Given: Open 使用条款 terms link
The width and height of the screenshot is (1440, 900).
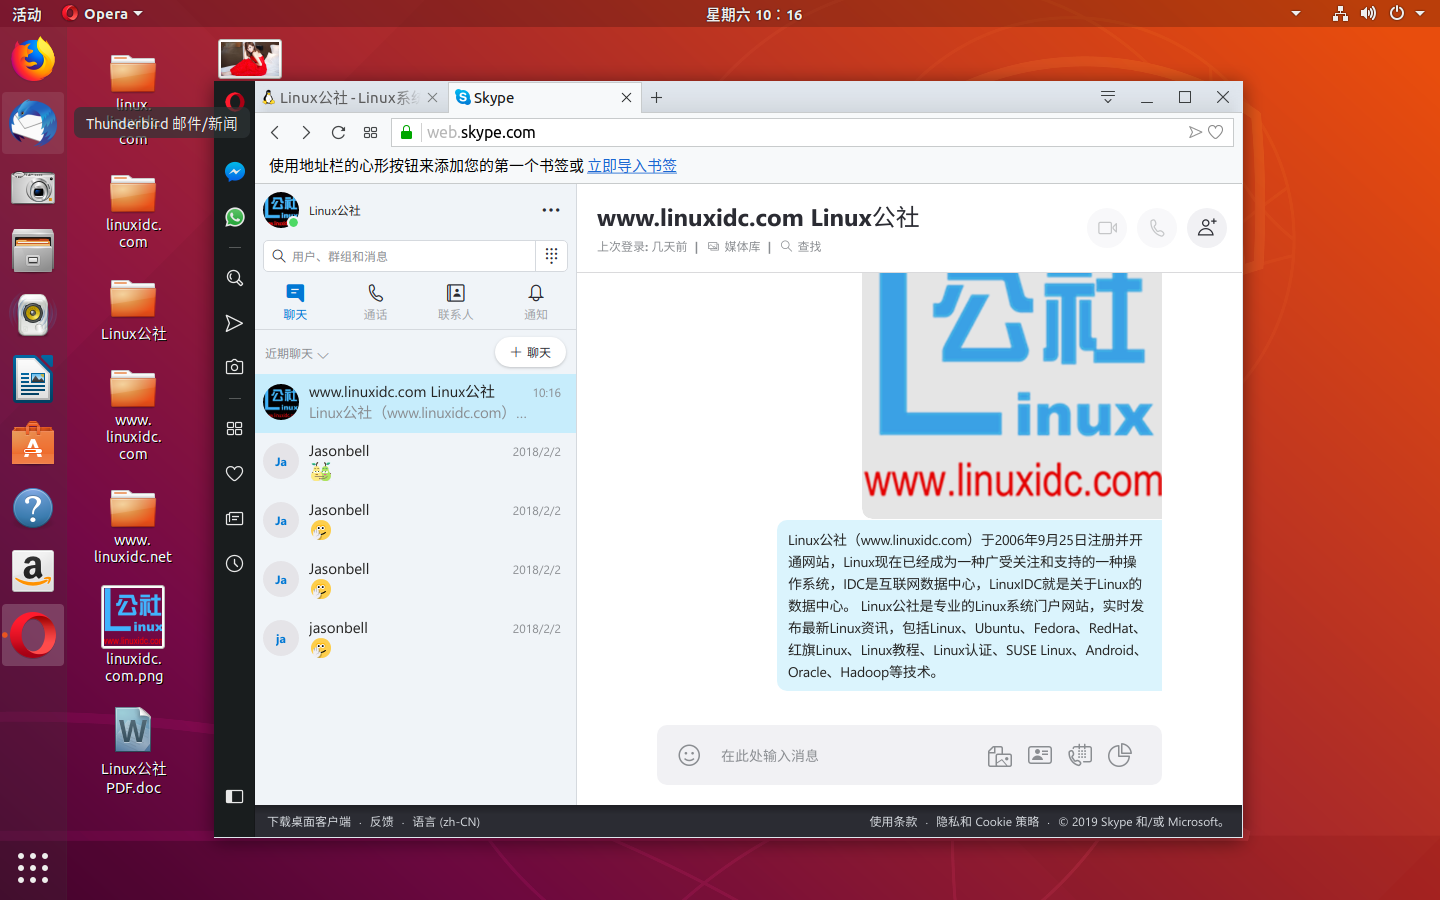Looking at the screenshot, I should (x=893, y=822).
